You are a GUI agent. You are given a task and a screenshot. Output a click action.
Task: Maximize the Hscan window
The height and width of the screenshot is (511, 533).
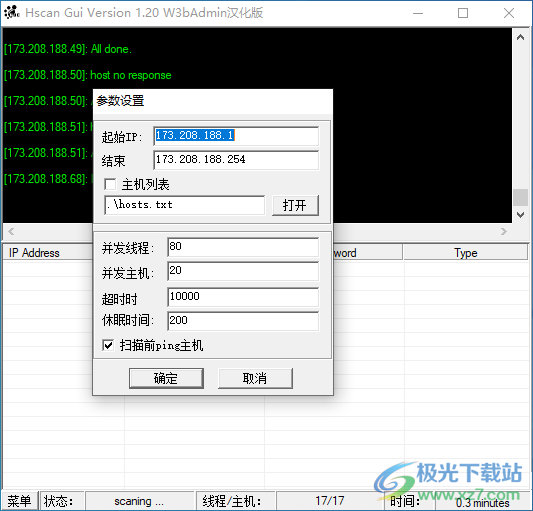click(x=463, y=13)
